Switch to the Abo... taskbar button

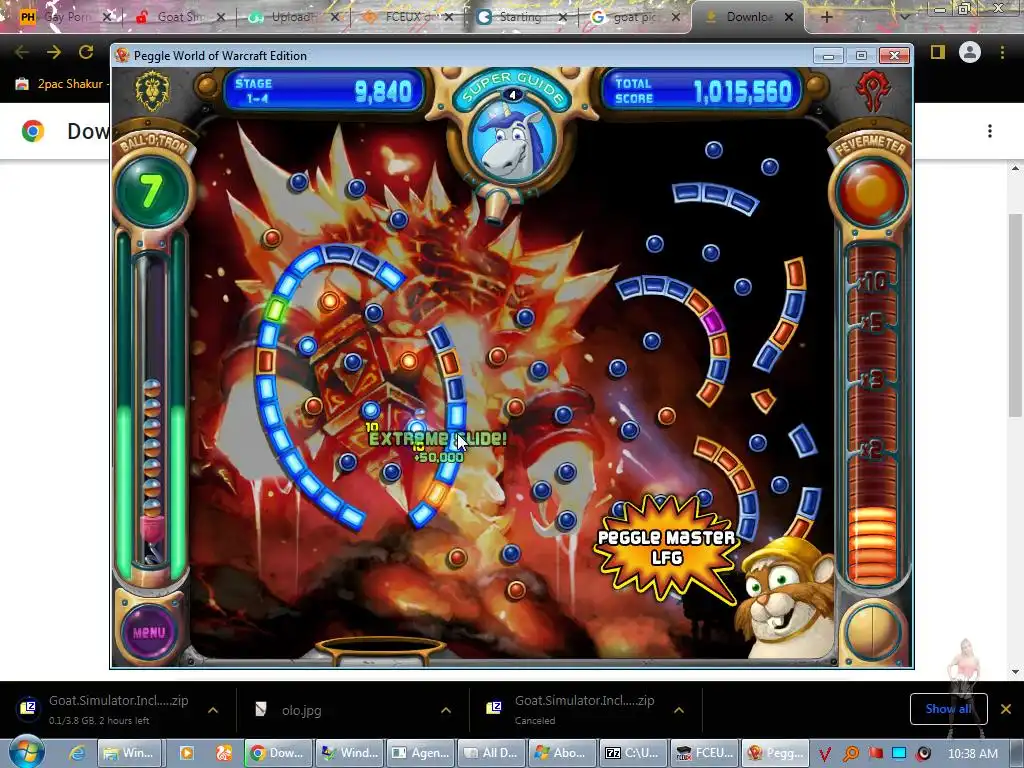(x=562, y=753)
